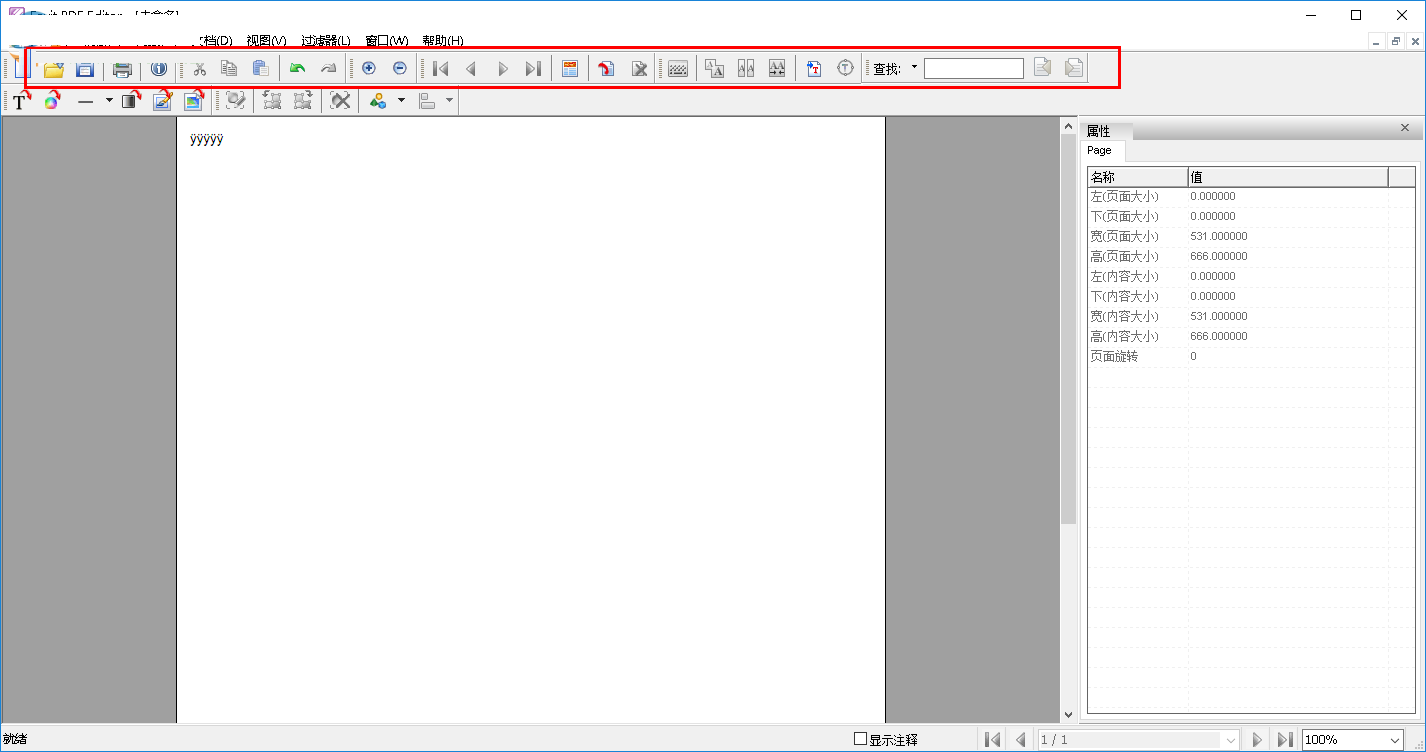Open the color wheel tool
This screenshot has height=752, width=1426.
point(52,101)
